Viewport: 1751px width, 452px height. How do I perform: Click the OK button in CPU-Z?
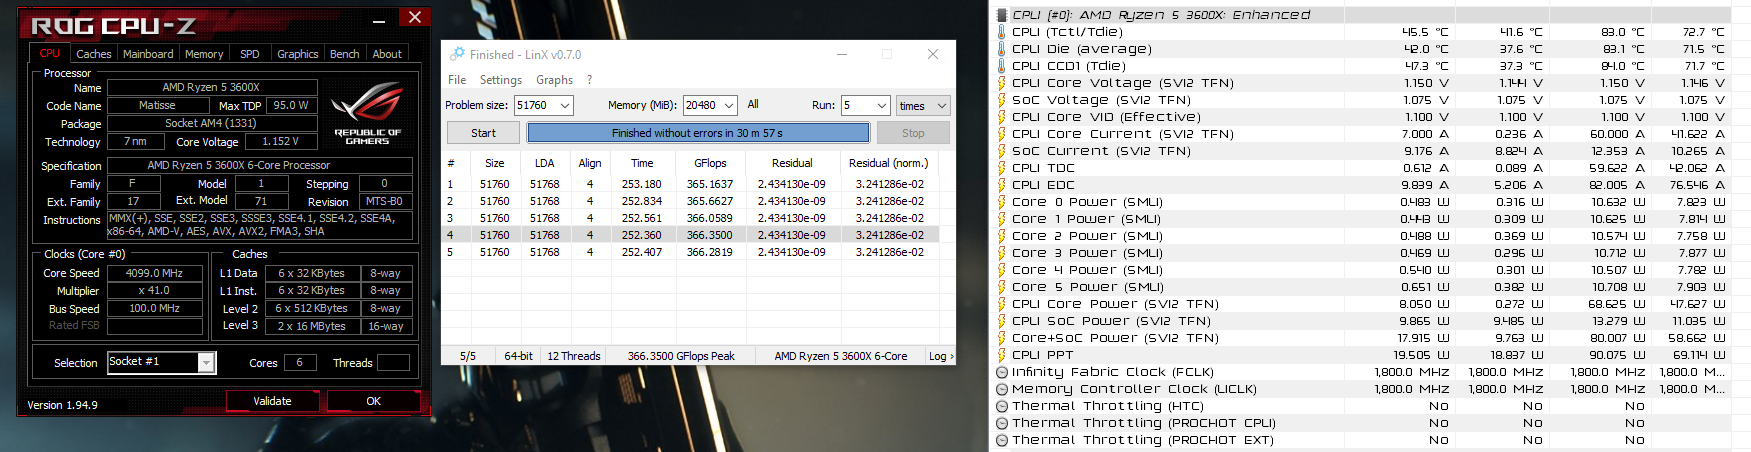[373, 401]
